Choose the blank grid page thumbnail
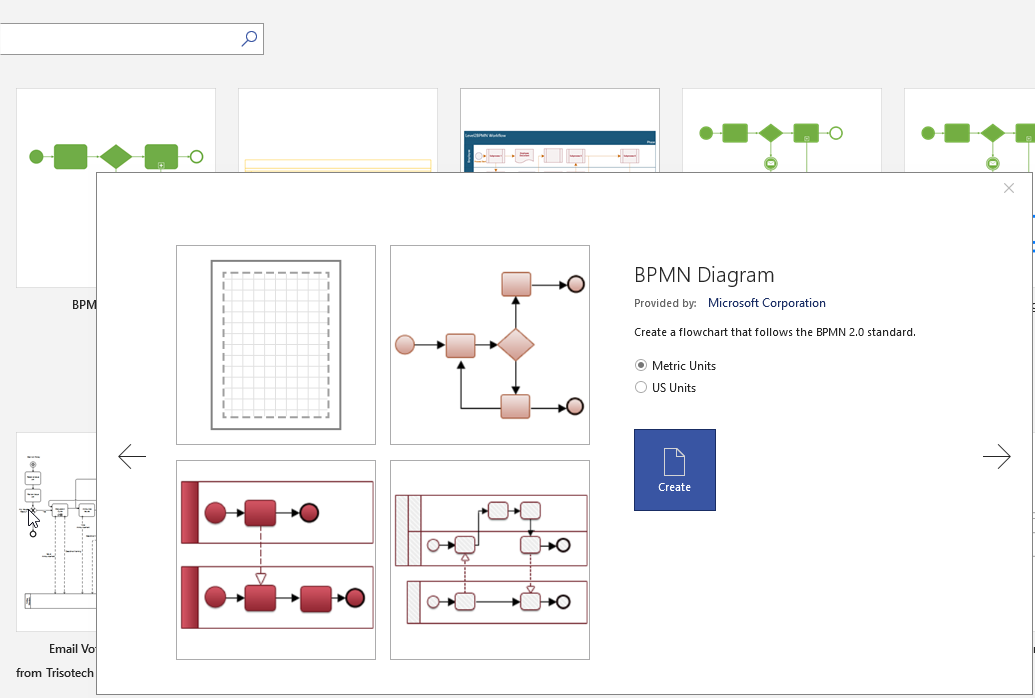The image size is (1035, 698). click(276, 345)
